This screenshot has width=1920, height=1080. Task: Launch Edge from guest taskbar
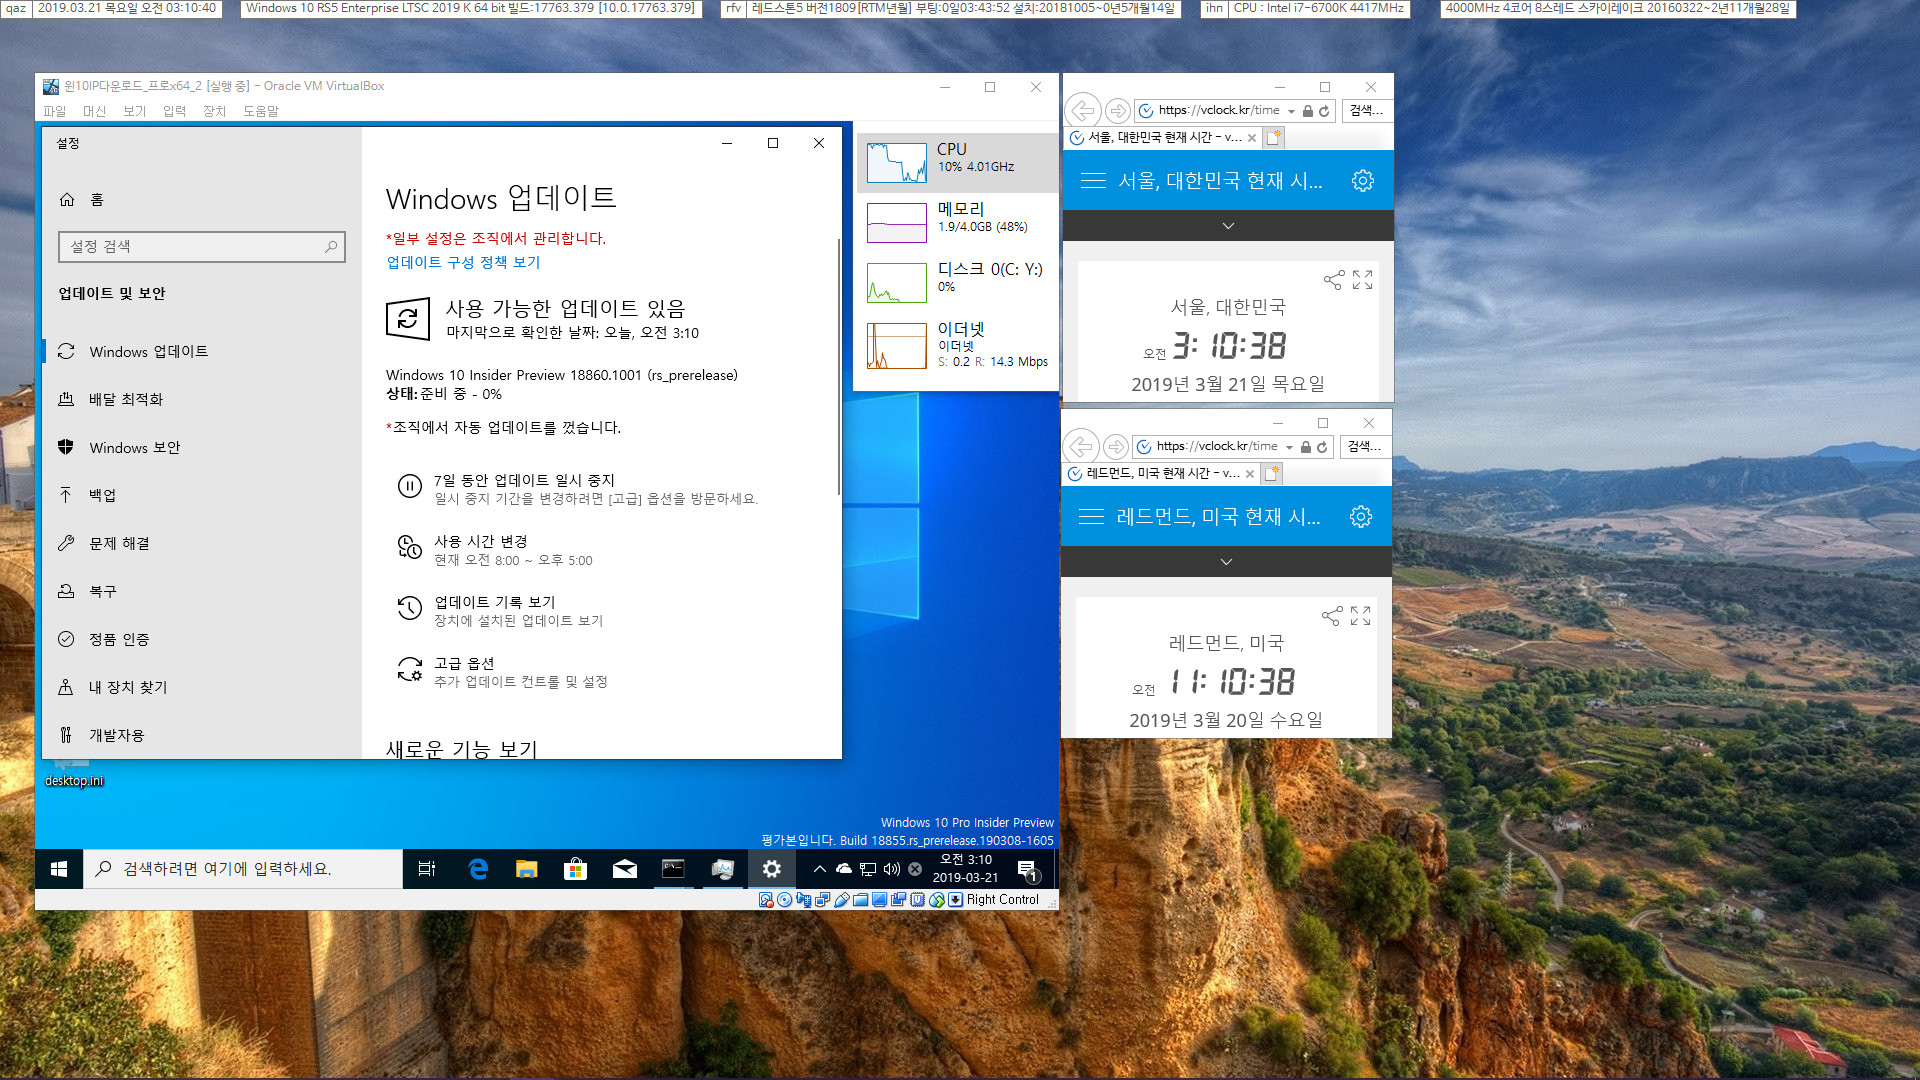(x=478, y=869)
